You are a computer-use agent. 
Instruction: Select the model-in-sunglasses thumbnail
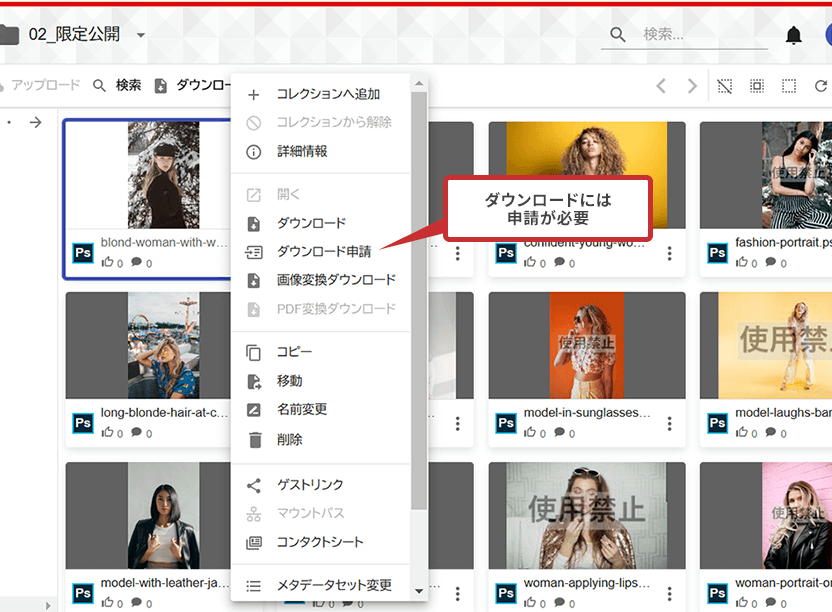pos(587,345)
